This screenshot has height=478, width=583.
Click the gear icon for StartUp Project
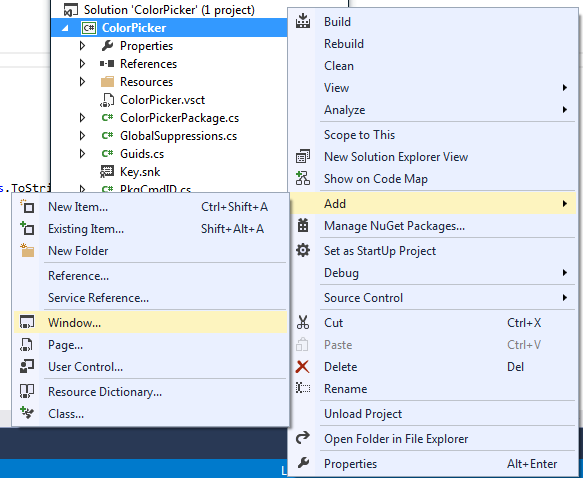(x=303, y=250)
